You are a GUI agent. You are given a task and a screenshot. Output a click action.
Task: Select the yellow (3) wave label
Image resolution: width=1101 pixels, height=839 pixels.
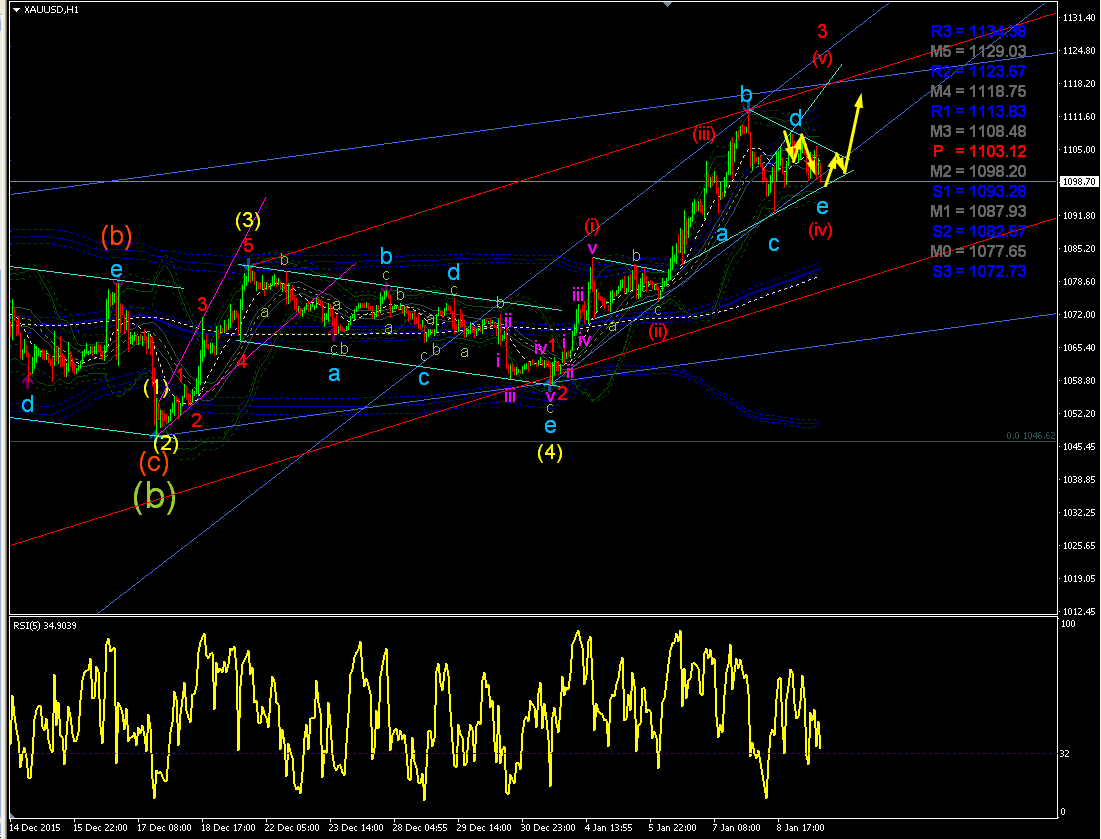coord(248,221)
